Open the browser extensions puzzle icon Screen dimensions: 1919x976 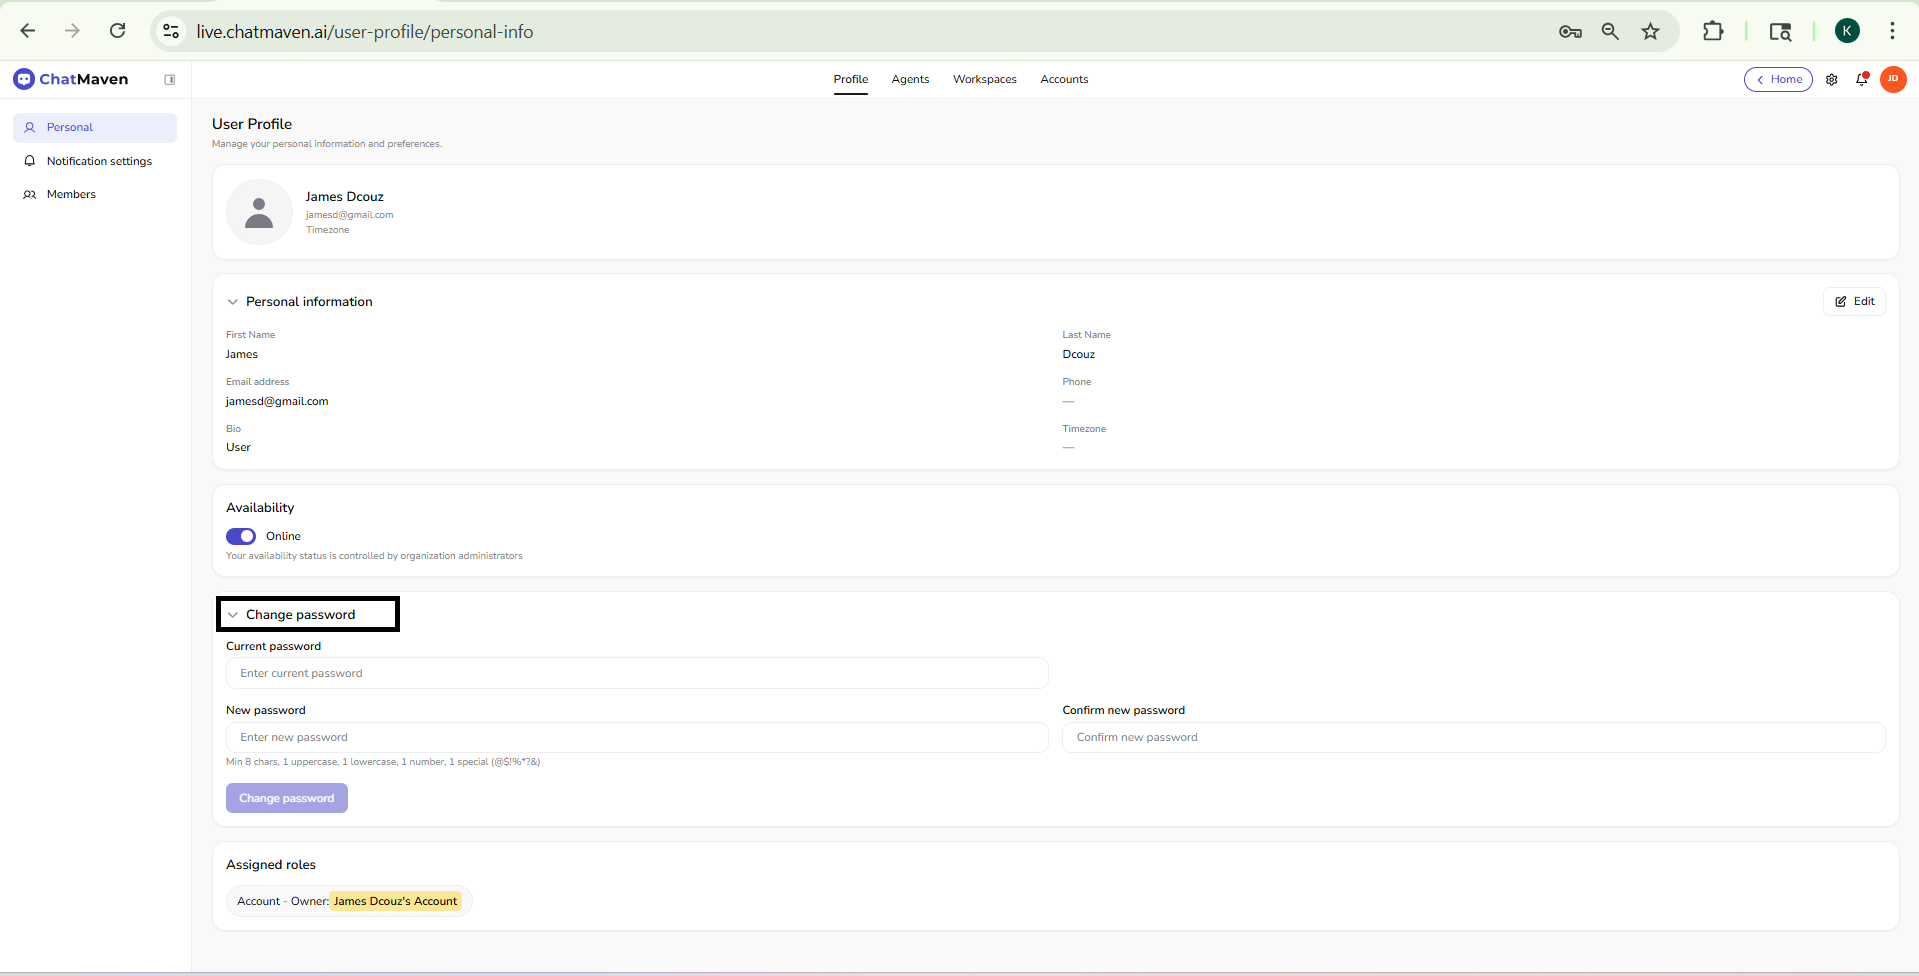coord(1713,31)
